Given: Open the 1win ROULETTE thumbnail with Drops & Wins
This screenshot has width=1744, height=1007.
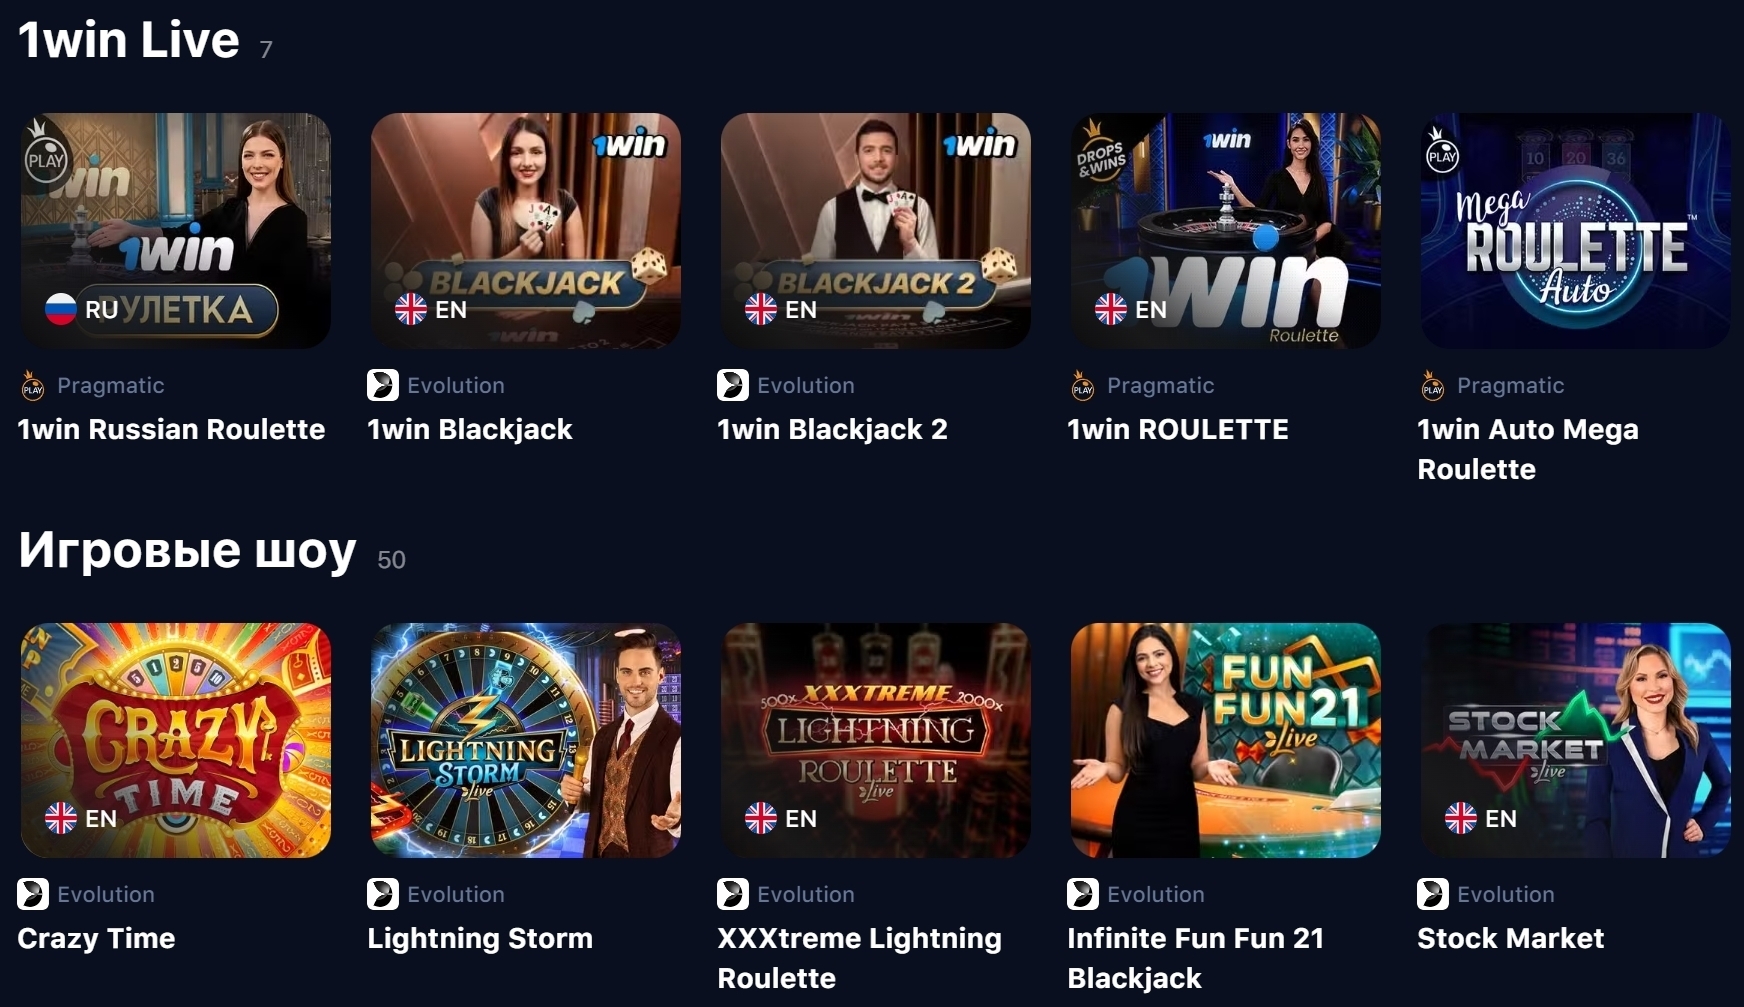Looking at the screenshot, I should (1226, 231).
